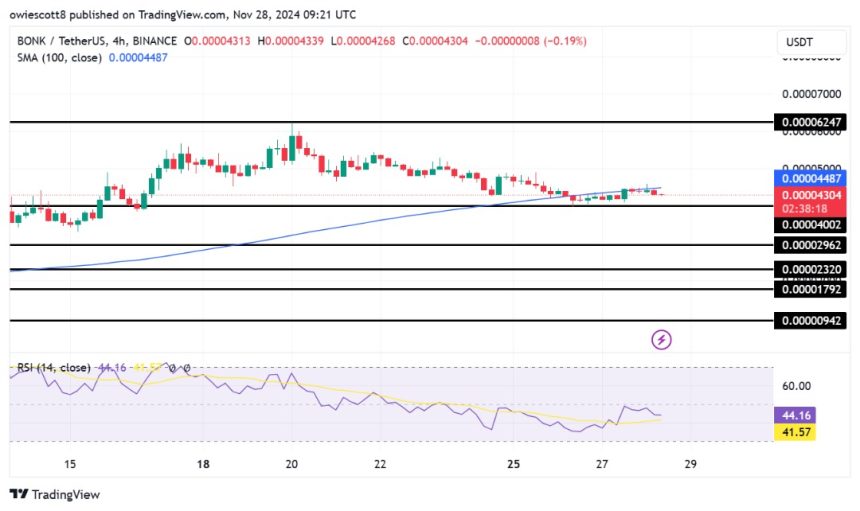Click the red current price label 0.00004304
The image size is (860, 511).
click(810, 195)
